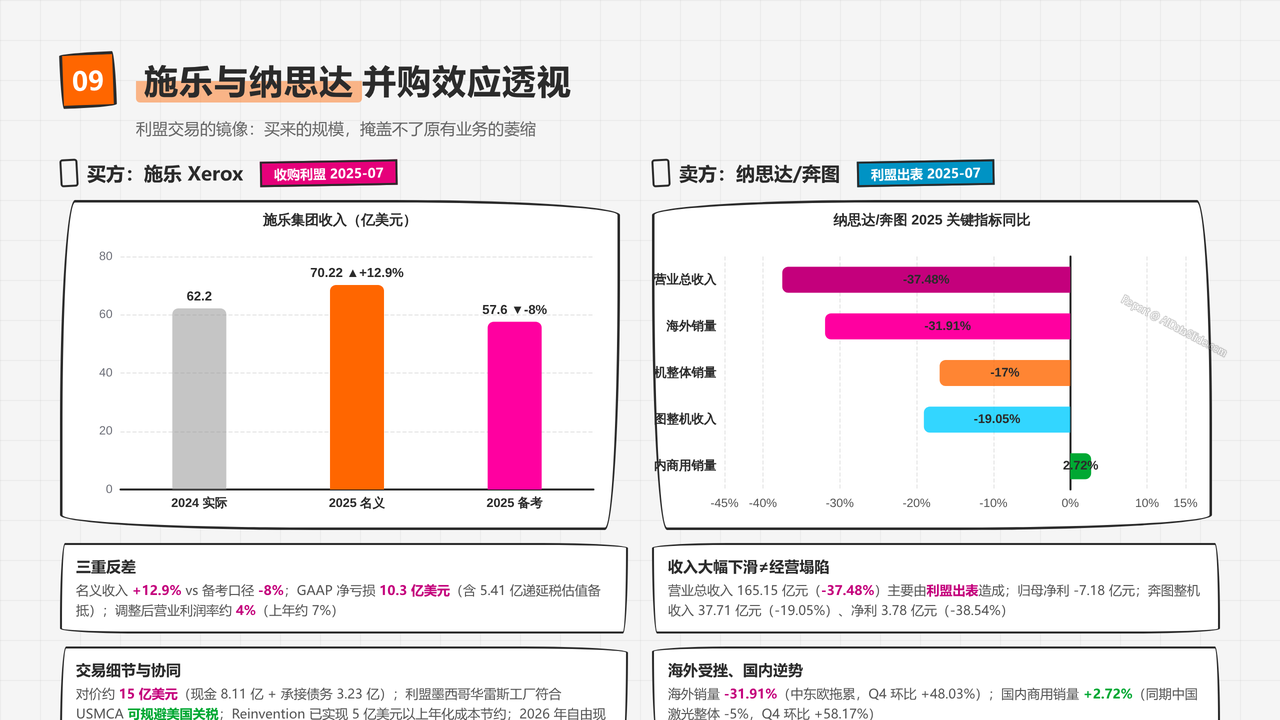Viewport: 1280px width, 720px height.
Task: Click the gray 2024 实际 revenue bar
Action: point(199,399)
